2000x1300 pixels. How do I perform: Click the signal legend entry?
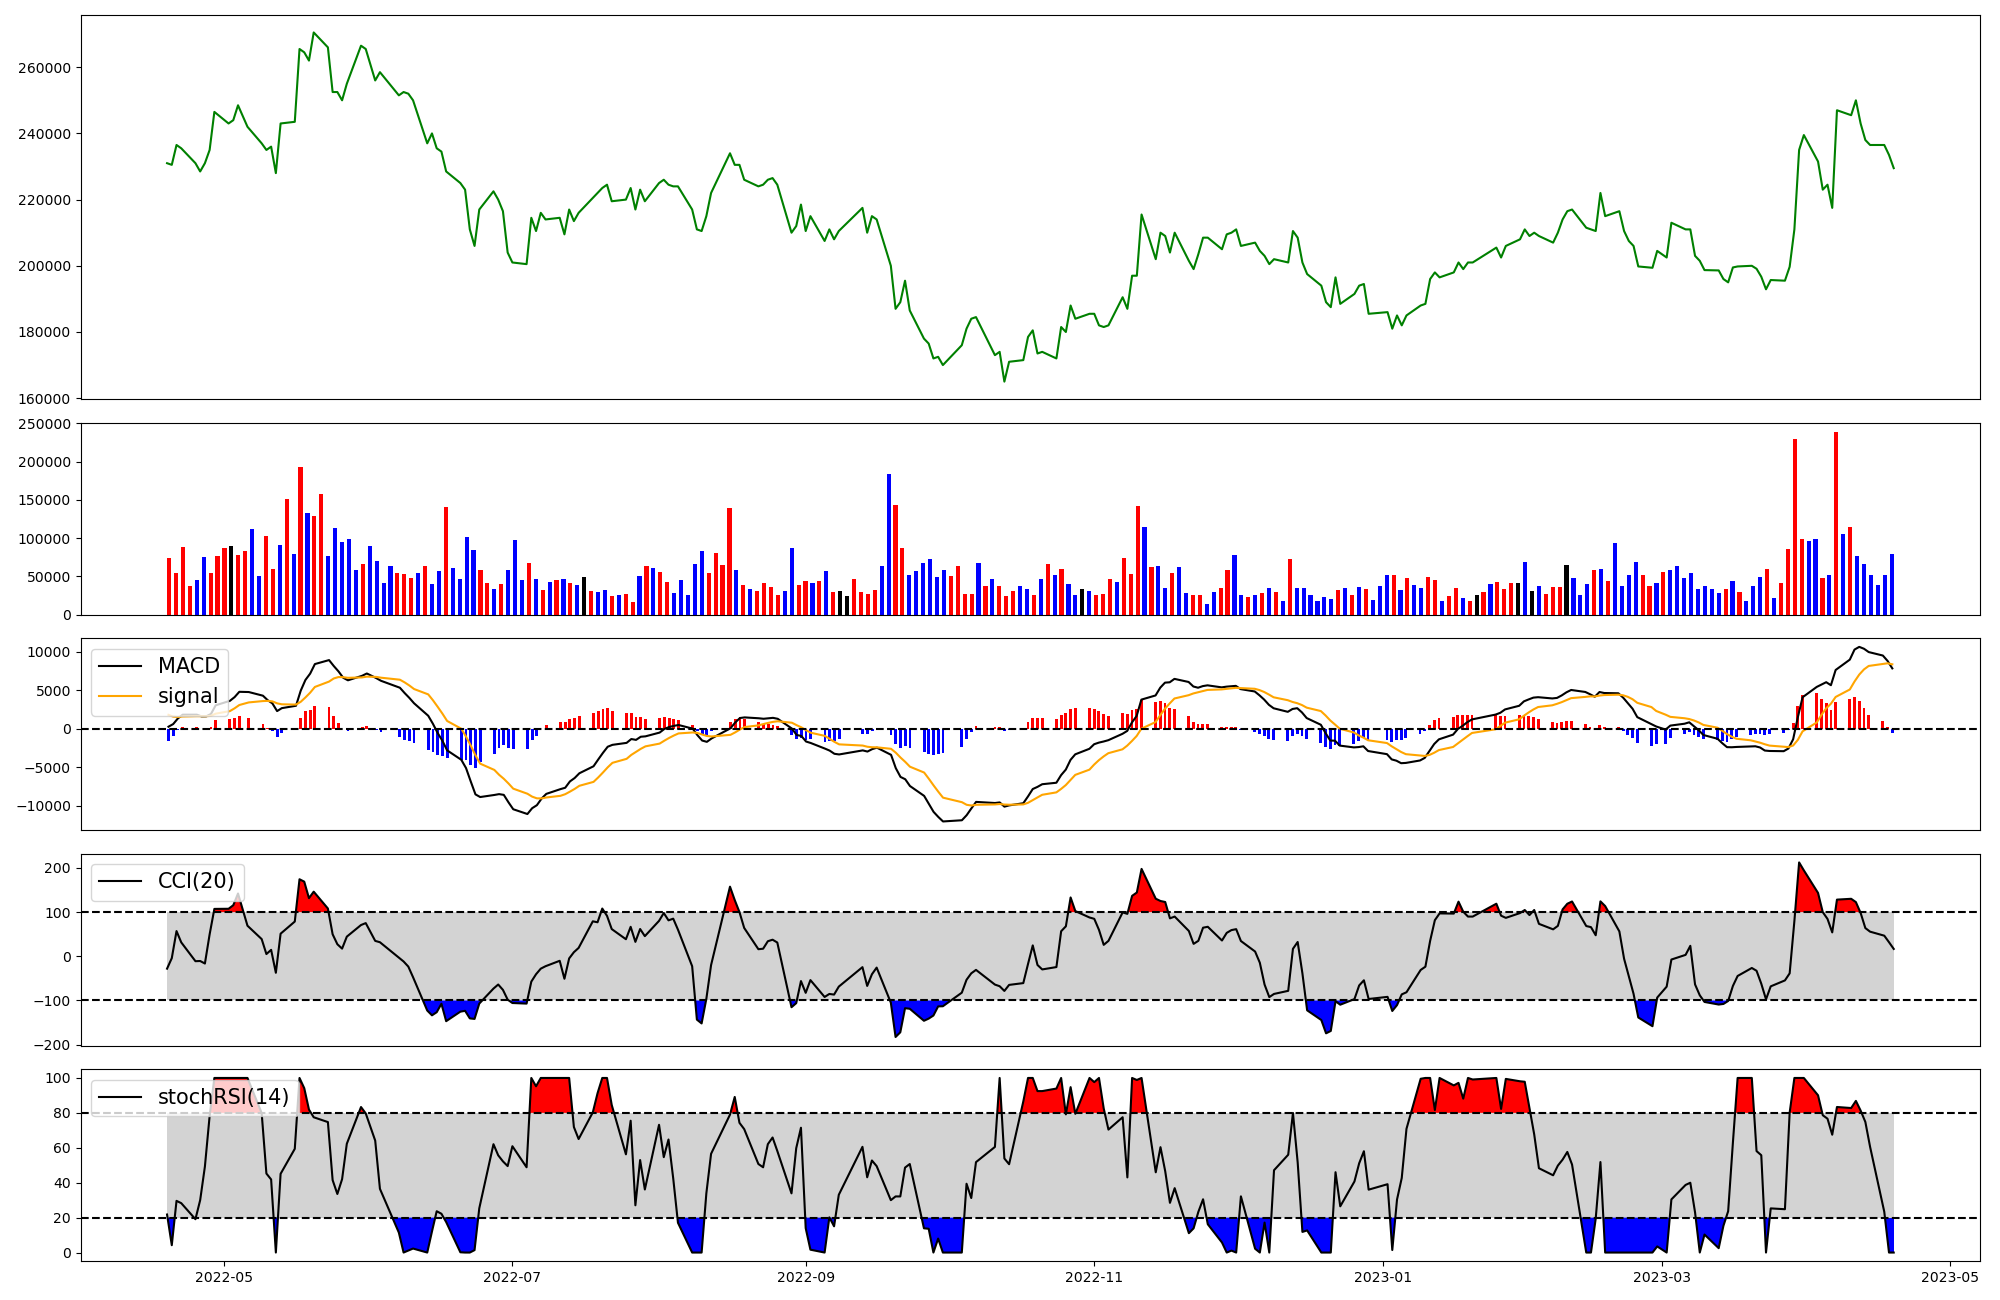point(187,696)
